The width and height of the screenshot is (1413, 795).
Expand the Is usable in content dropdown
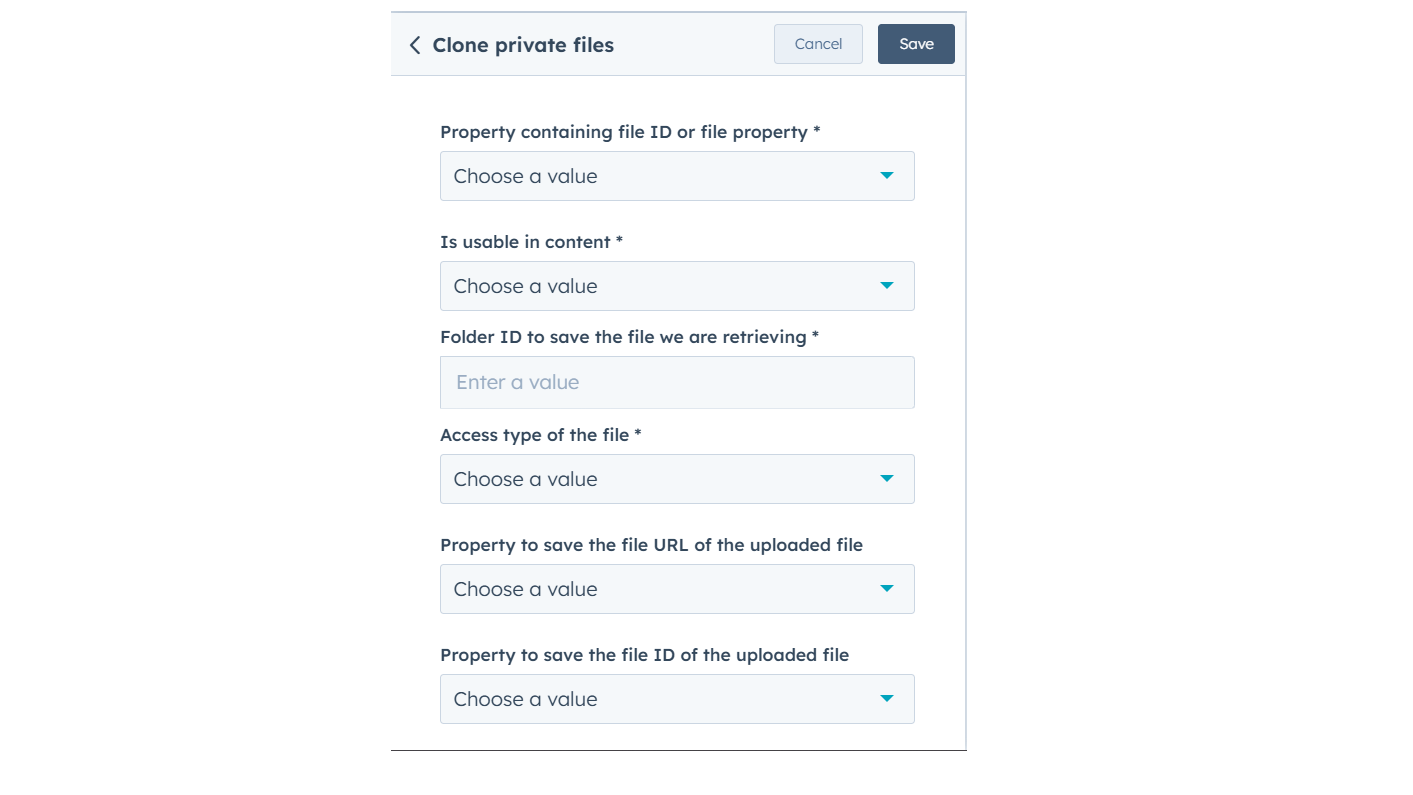click(660, 286)
